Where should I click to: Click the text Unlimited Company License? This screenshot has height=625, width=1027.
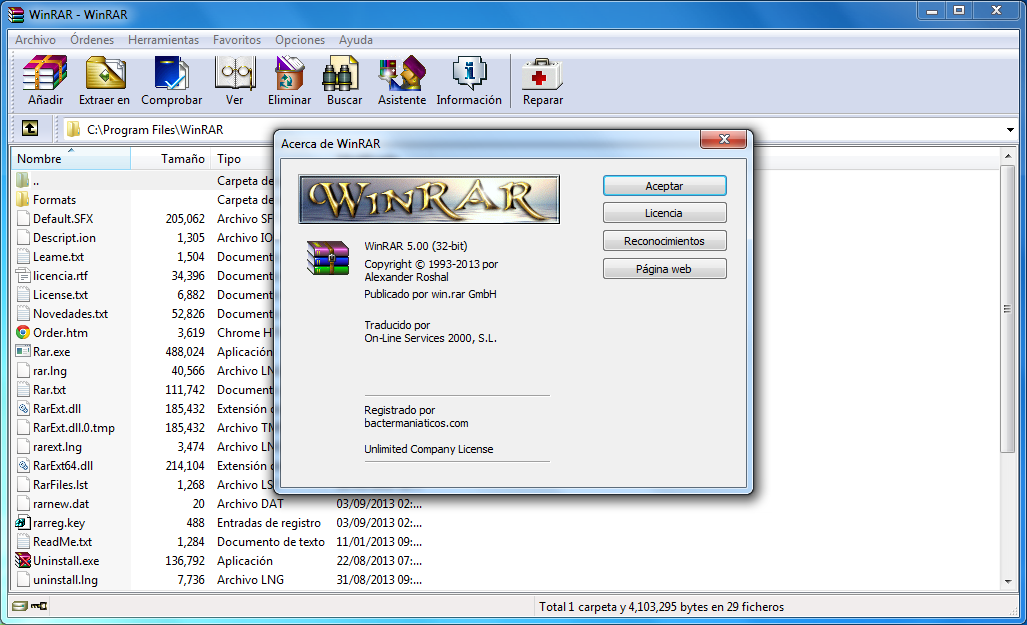coord(428,449)
